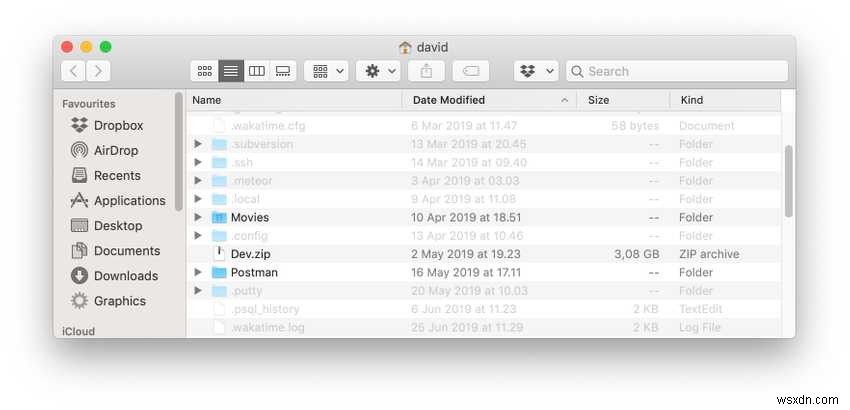Click into the Search field

[x=677, y=71]
